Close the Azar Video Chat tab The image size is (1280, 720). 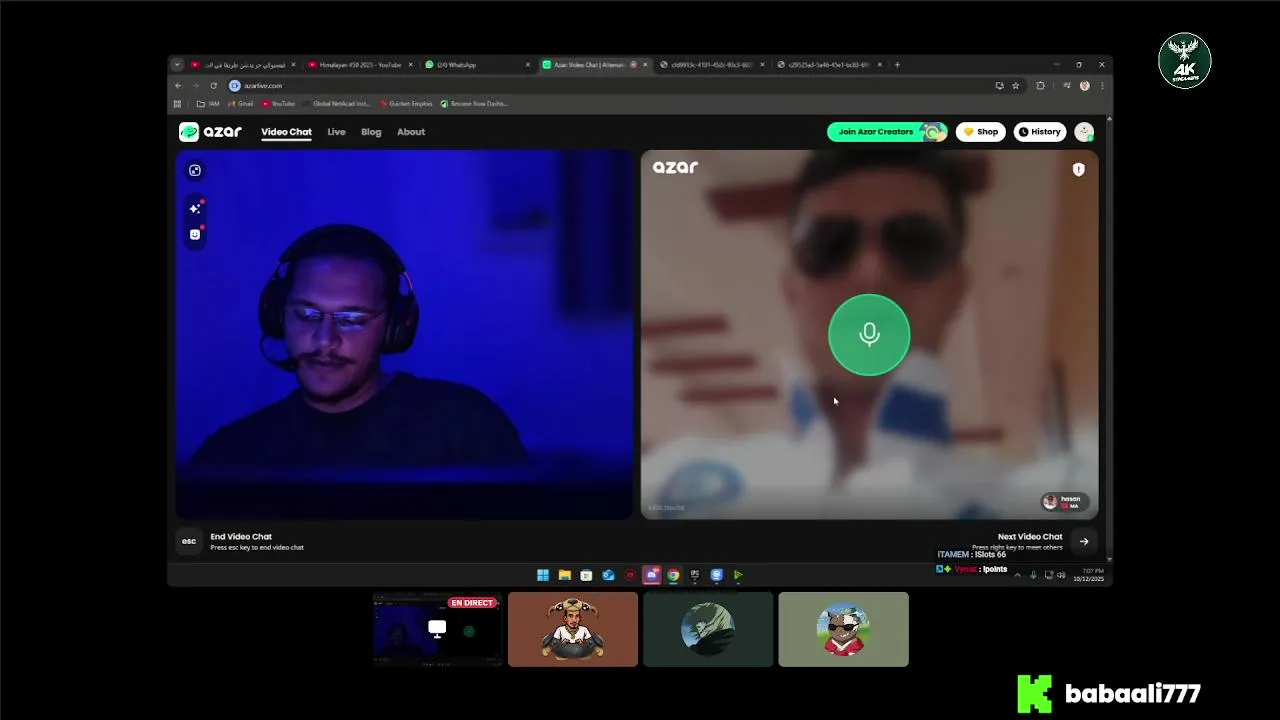point(646,65)
